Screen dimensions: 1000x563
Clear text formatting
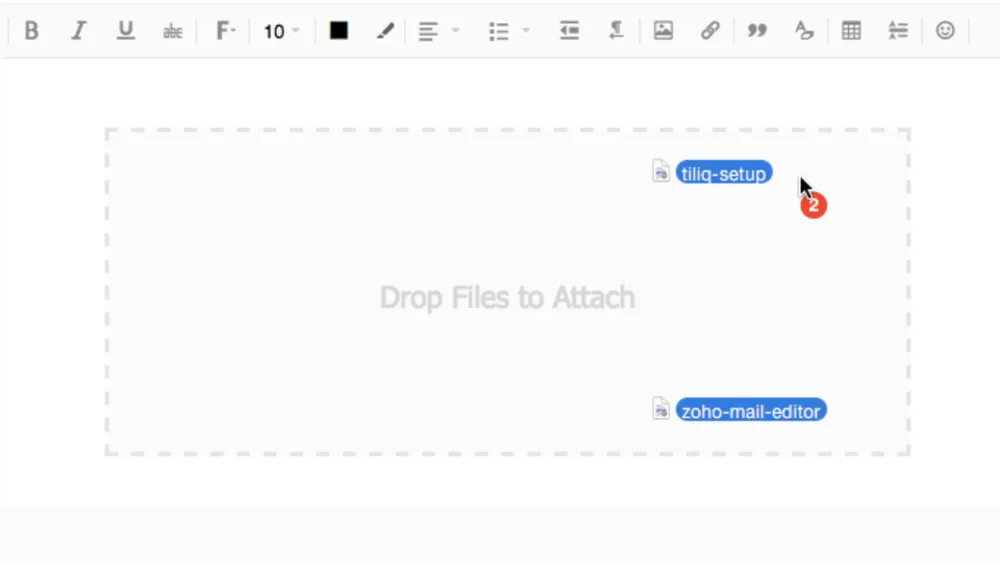(x=804, y=31)
